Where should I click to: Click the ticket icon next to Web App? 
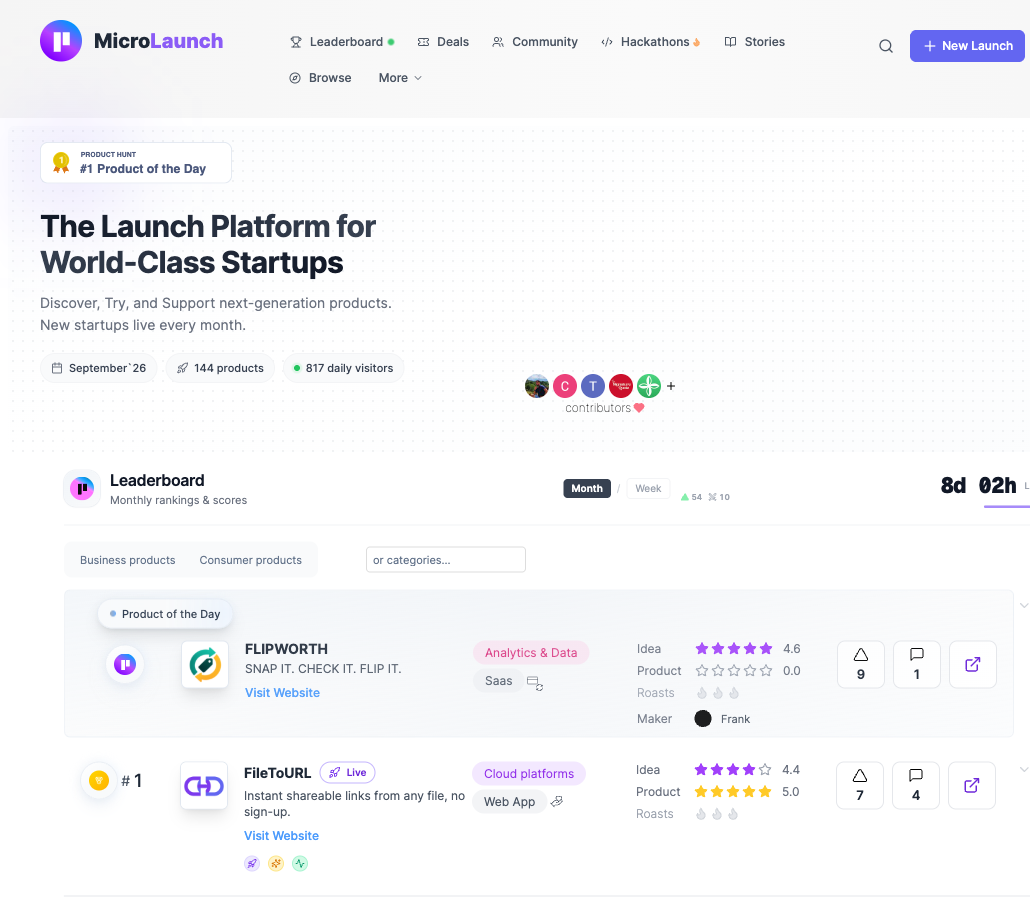click(557, 801)
